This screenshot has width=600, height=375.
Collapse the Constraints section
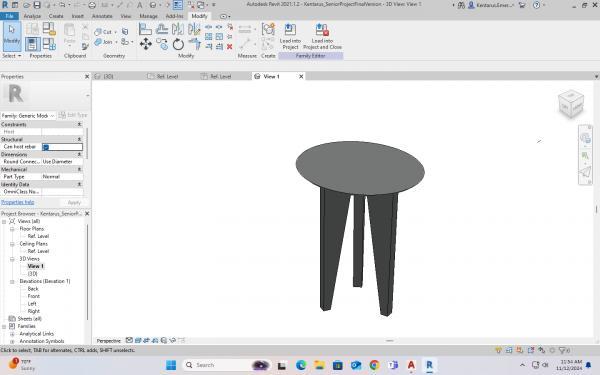pos(80,125)
